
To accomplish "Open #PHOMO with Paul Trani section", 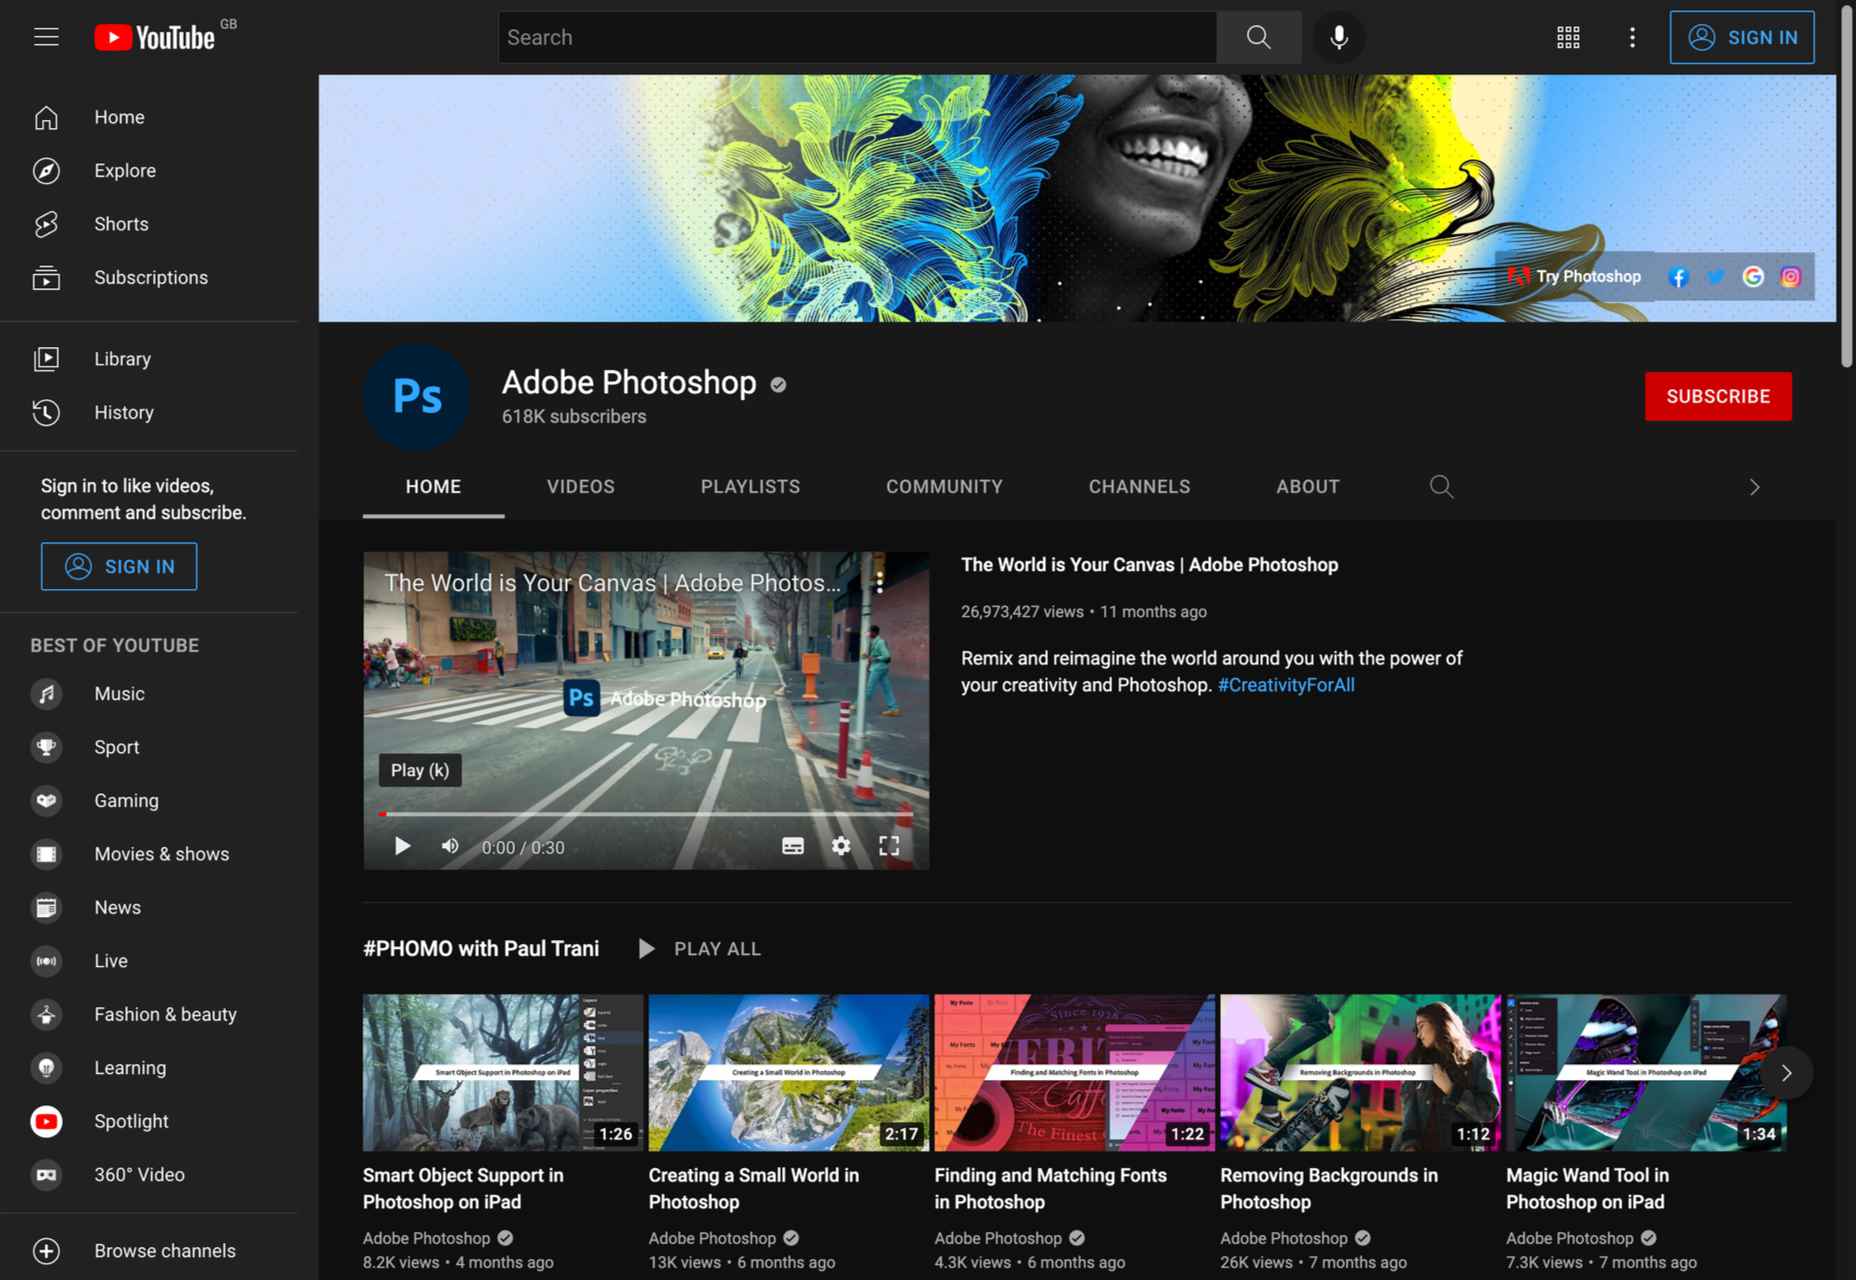I will coord(481,949).
